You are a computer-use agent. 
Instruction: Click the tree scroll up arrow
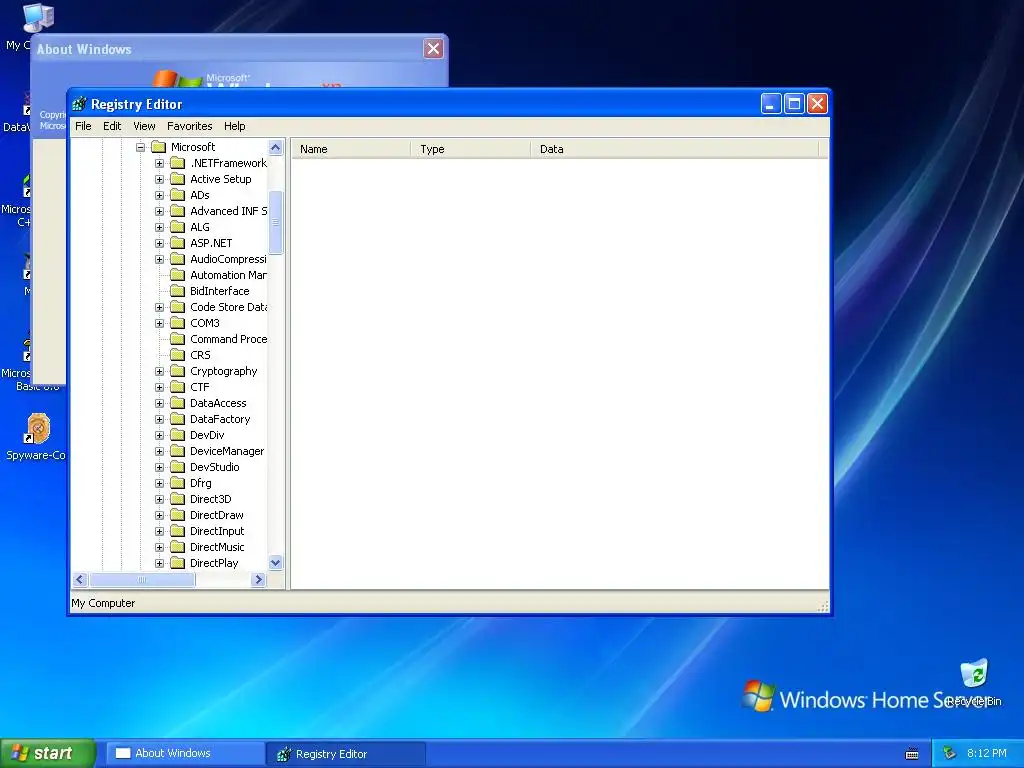(276, 148)
